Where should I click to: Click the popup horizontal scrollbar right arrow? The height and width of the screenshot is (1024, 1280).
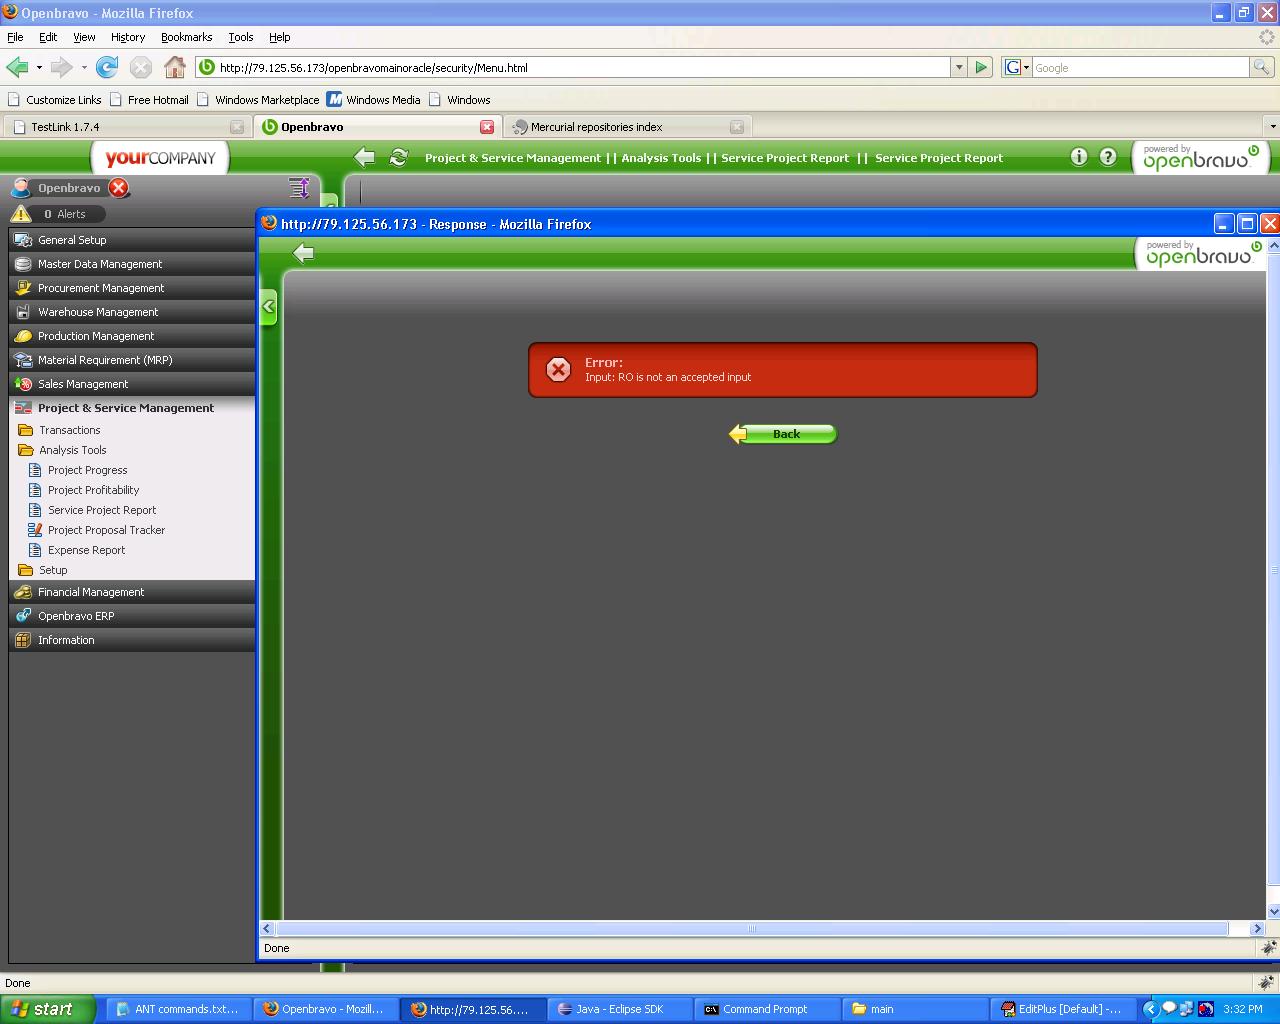click(1257, 928)
